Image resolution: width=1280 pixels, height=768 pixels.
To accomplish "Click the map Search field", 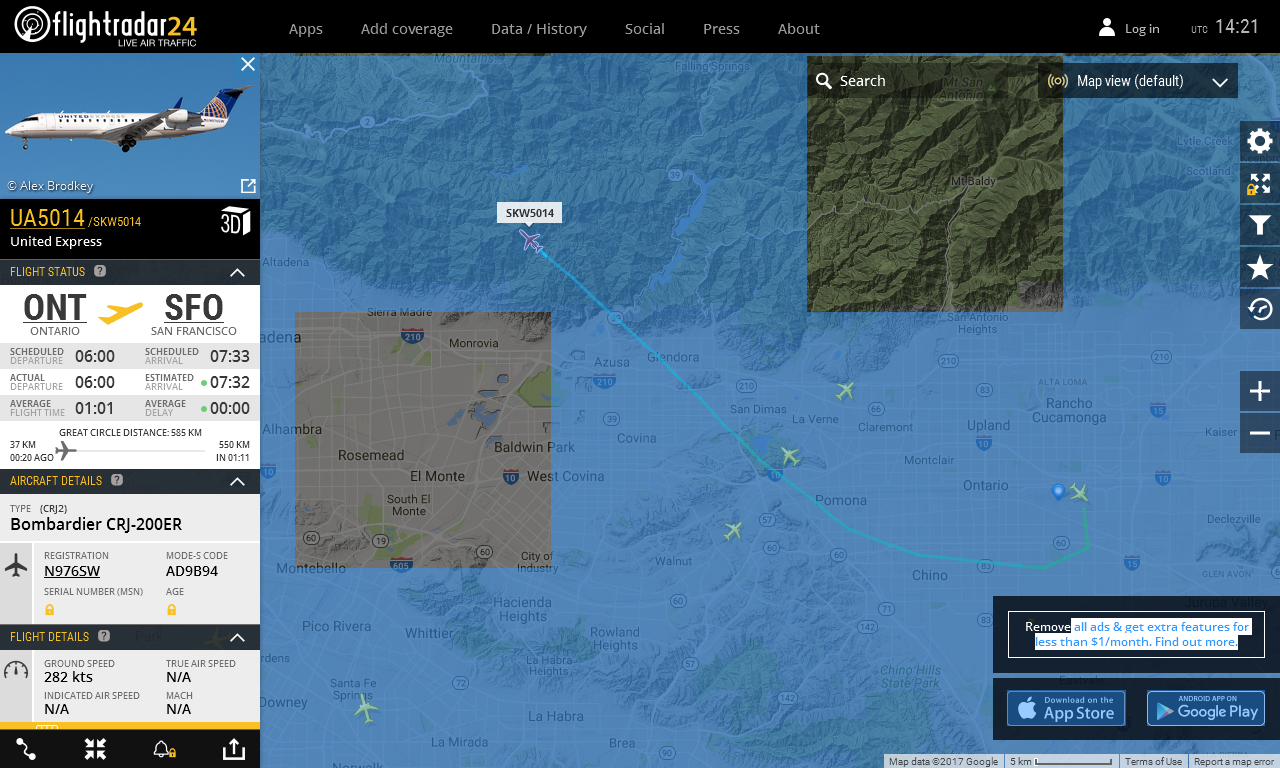I will coord(922,81).
